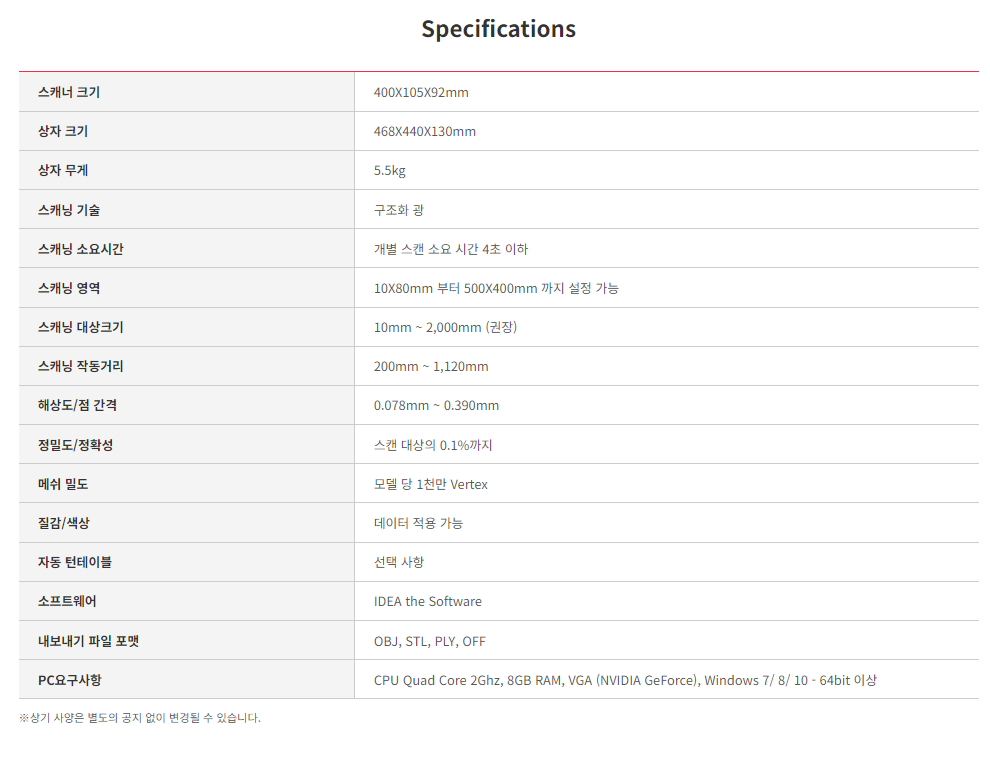Select the 468X440X130mm box size value
Screen dimensions: 990x764
[x=425, y=131]
